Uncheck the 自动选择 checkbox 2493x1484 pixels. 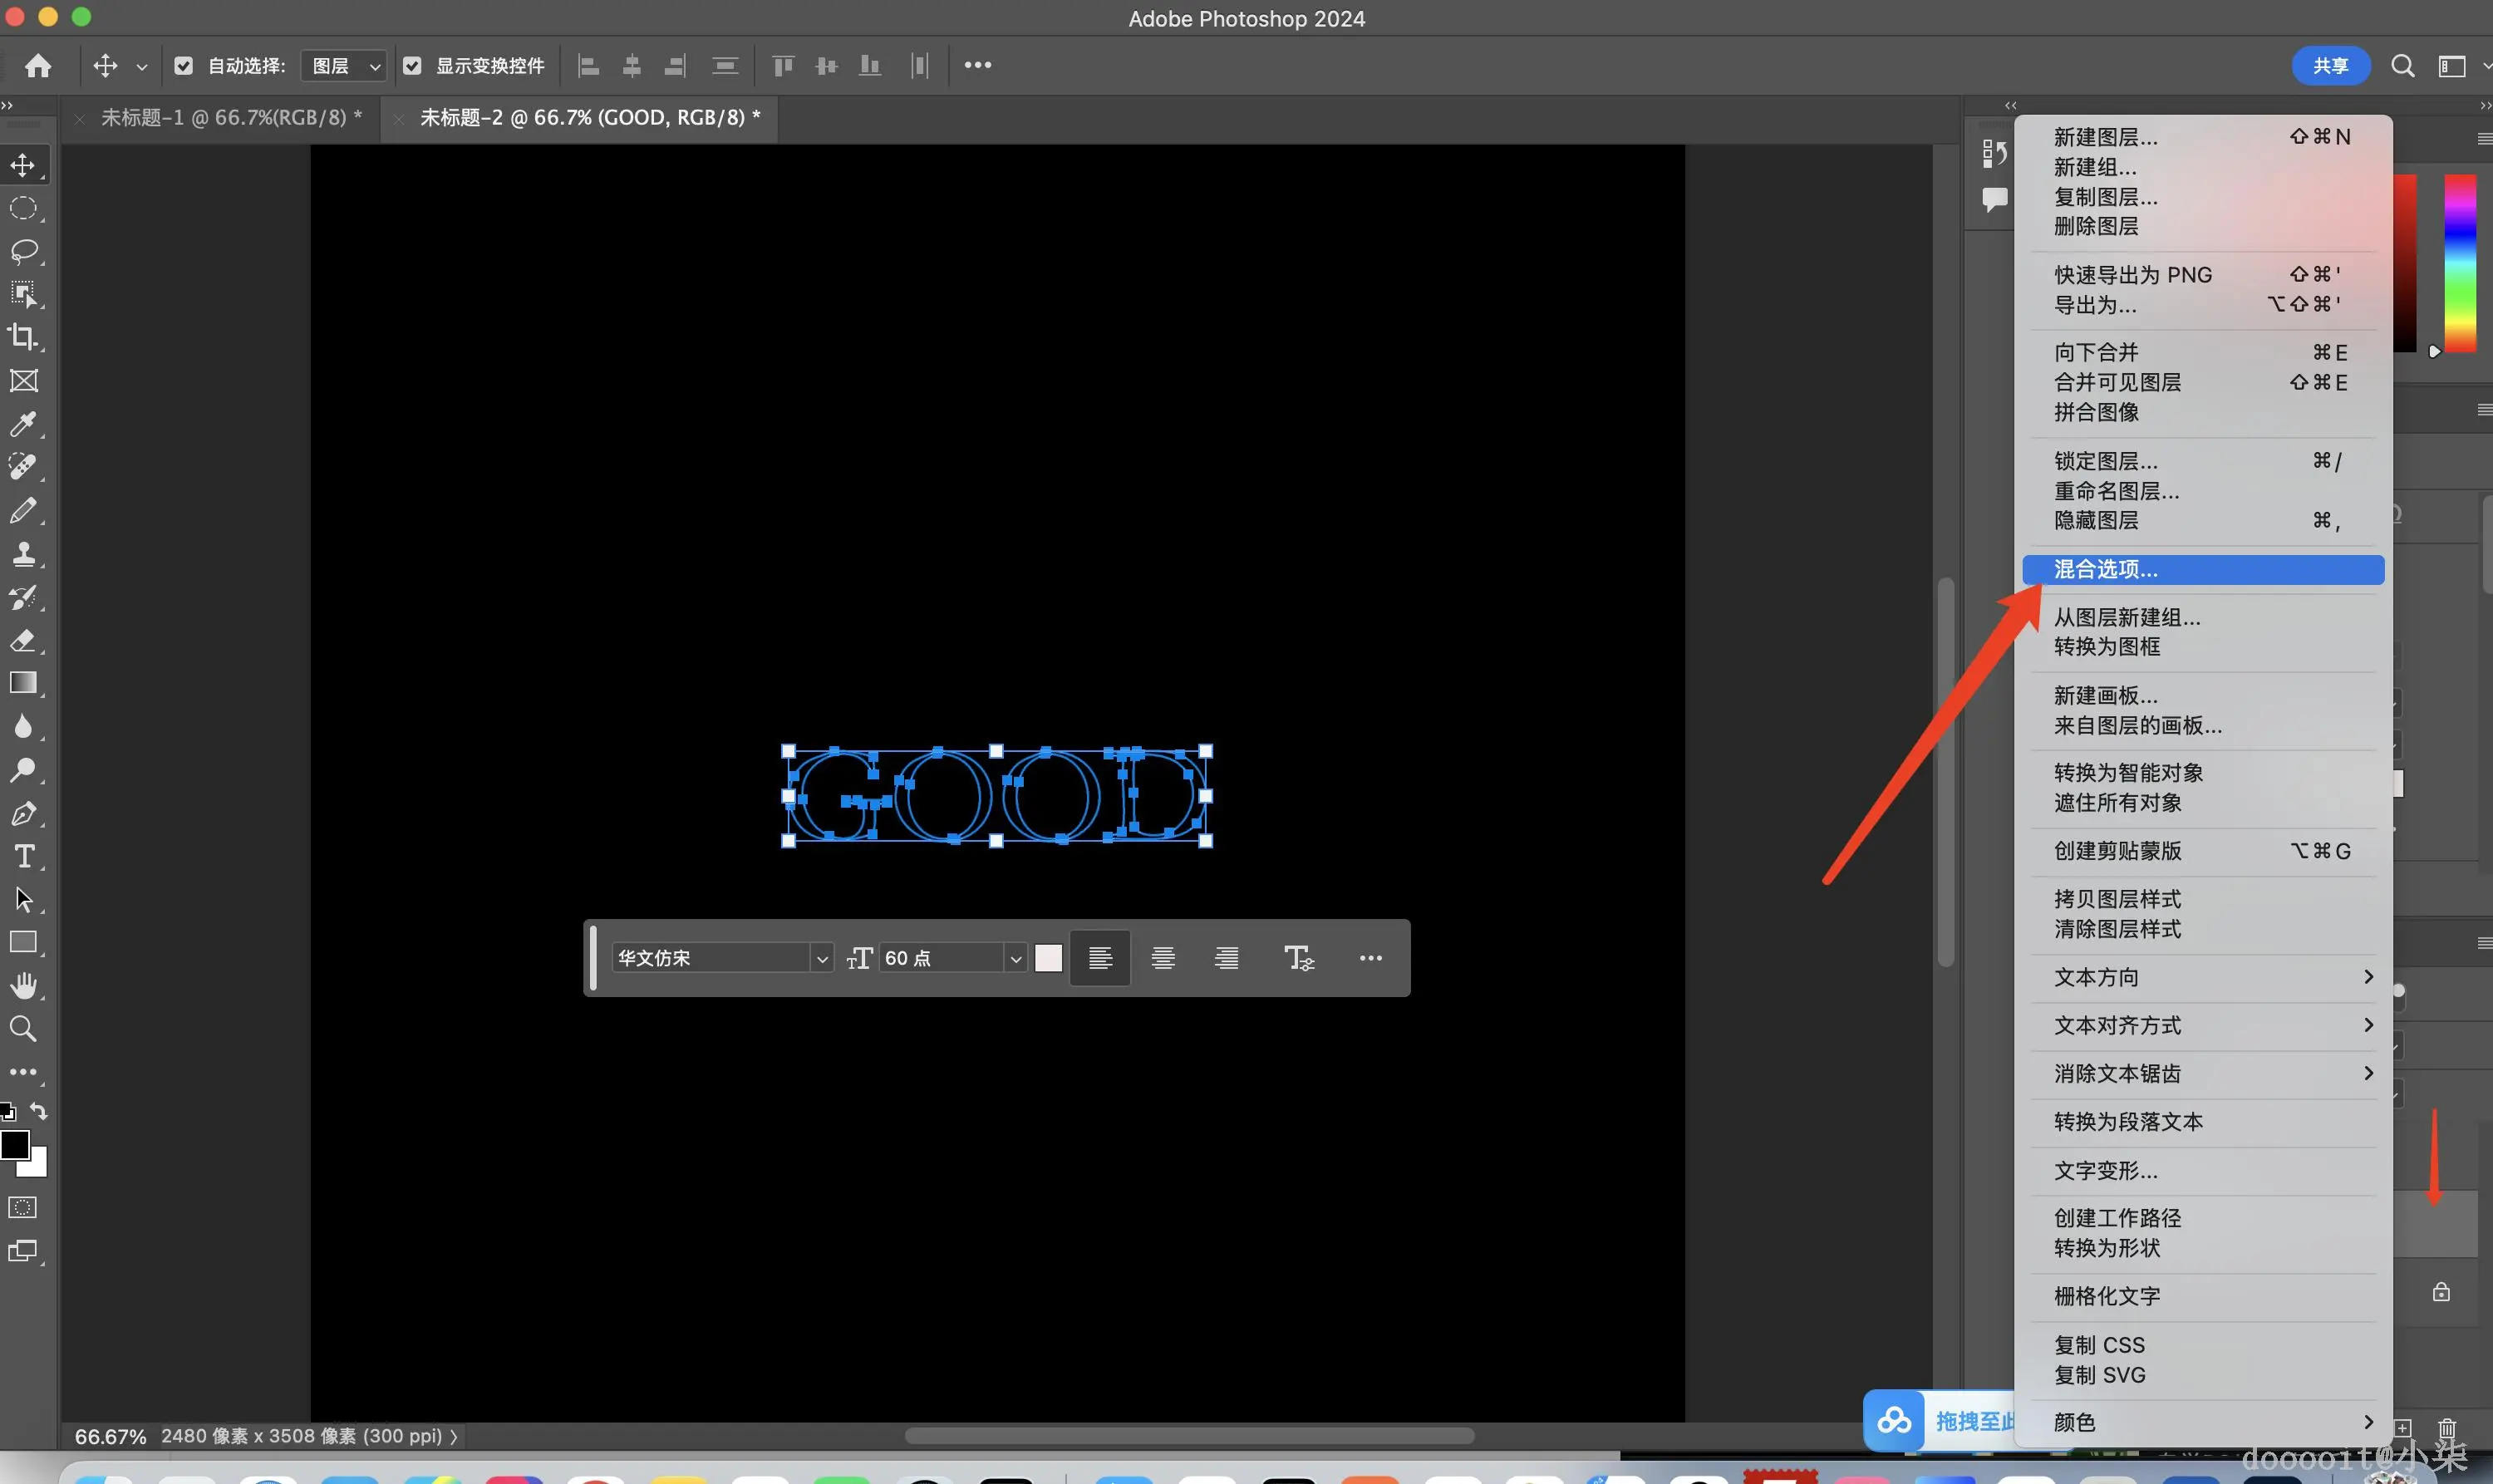point(184,66)
